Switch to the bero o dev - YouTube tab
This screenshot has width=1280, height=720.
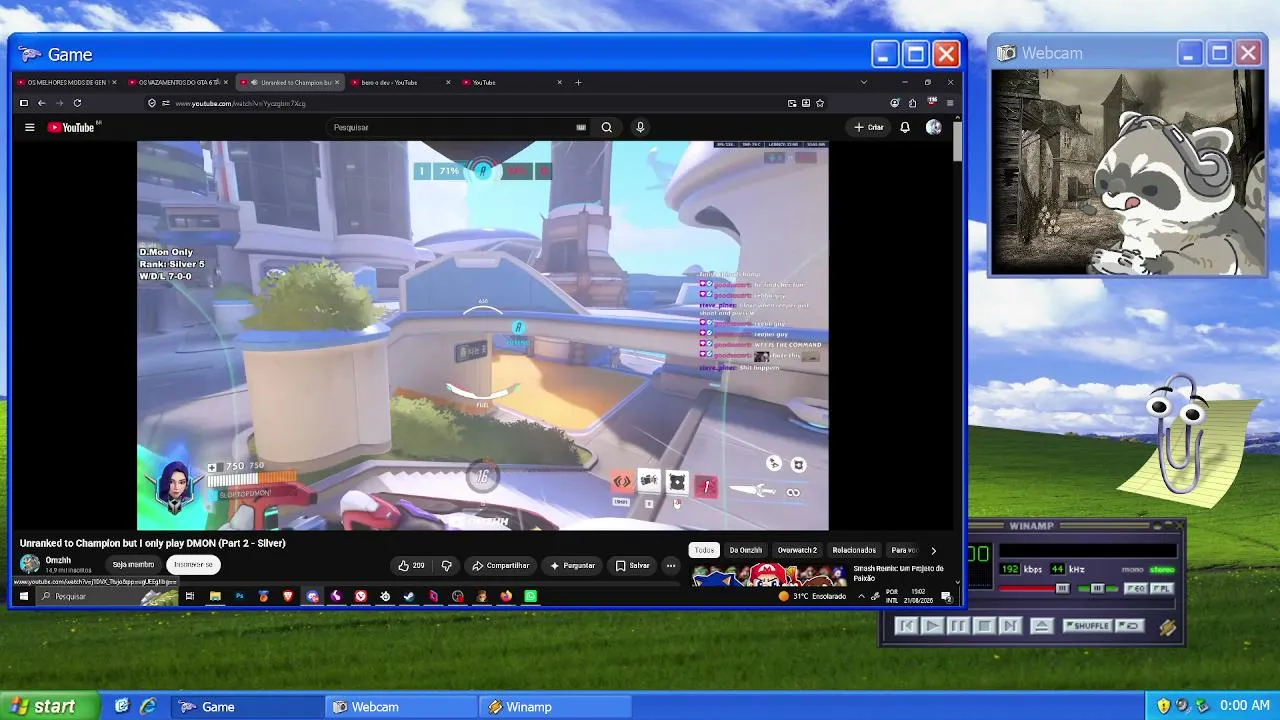coord(400,82)
